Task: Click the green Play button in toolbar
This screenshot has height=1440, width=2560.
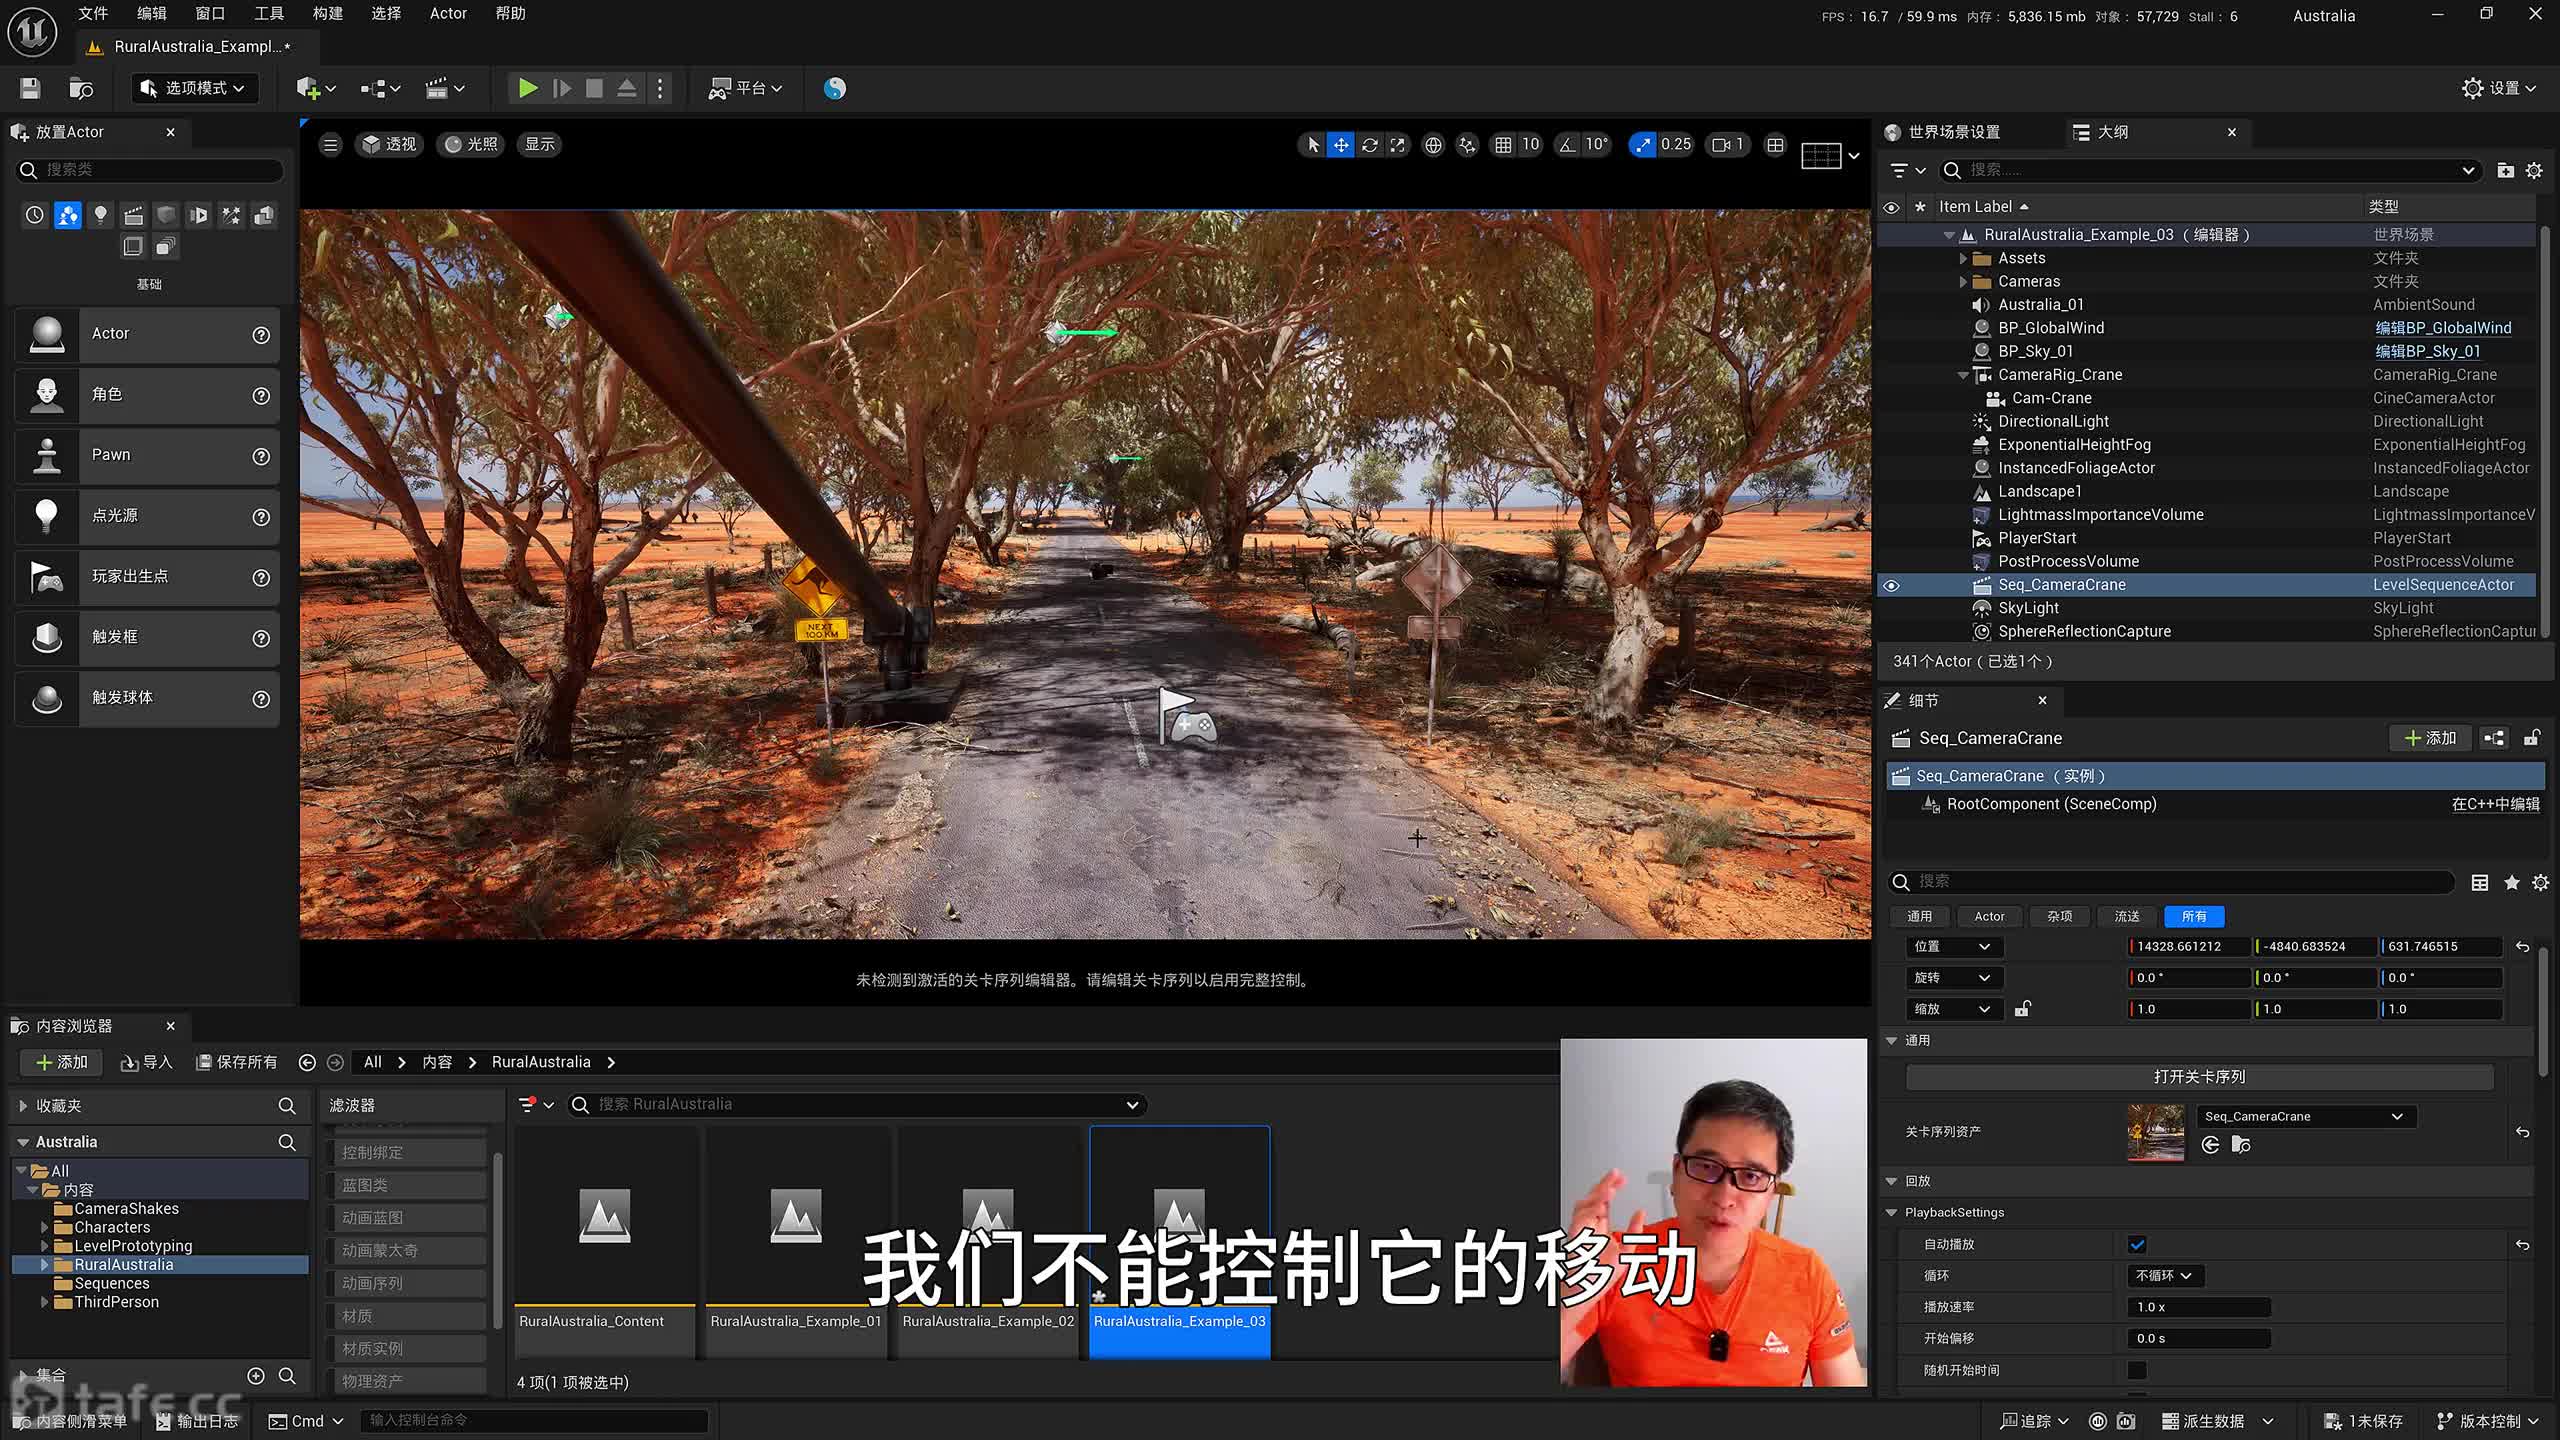Action: [527, 88]
